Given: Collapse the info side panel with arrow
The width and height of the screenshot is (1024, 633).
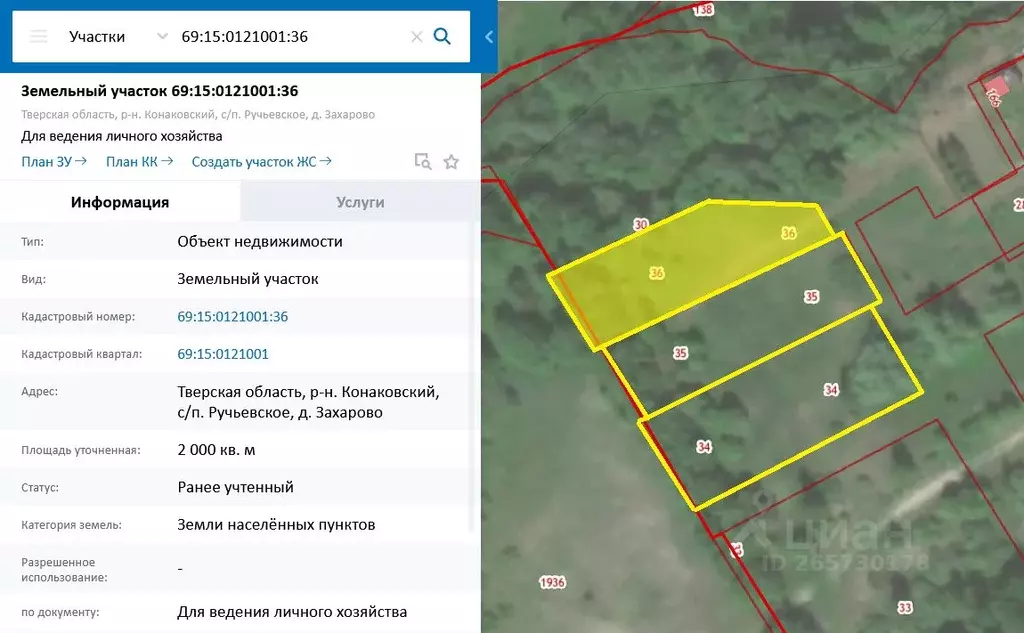Looking at the screenshot, I should tap(489, 37).
